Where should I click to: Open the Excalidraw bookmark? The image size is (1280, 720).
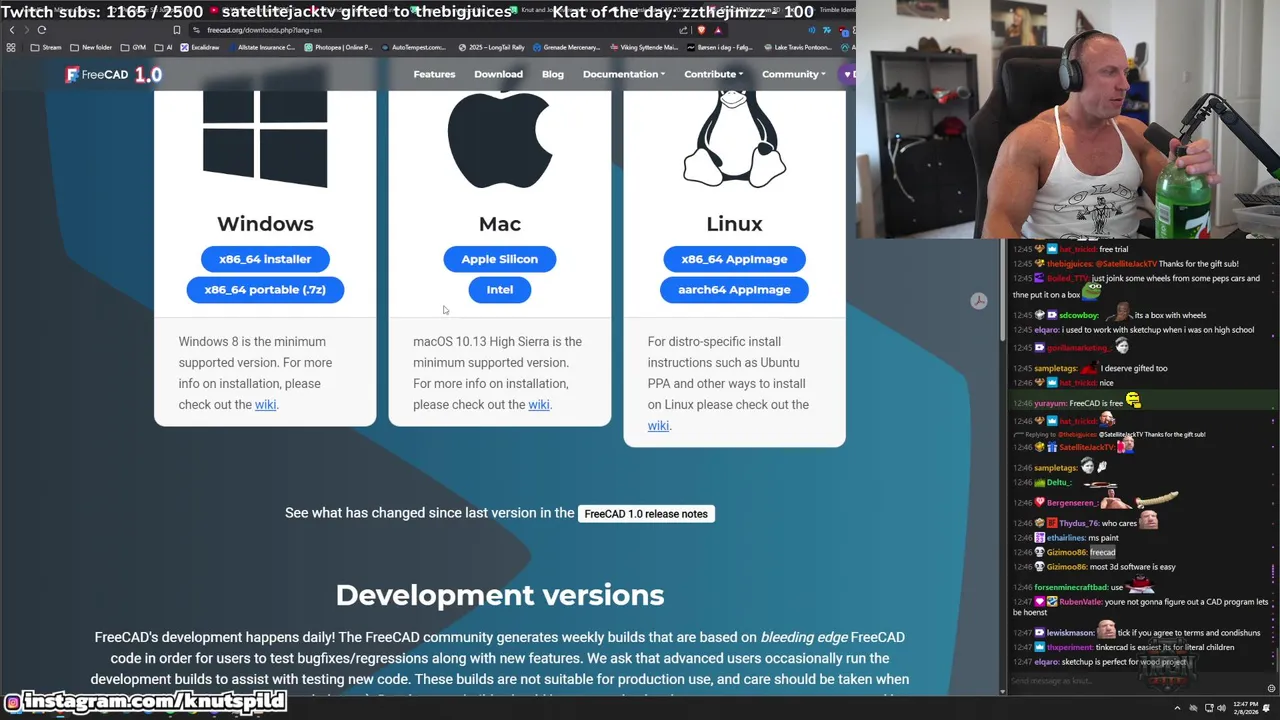click(x=199, y=47)
